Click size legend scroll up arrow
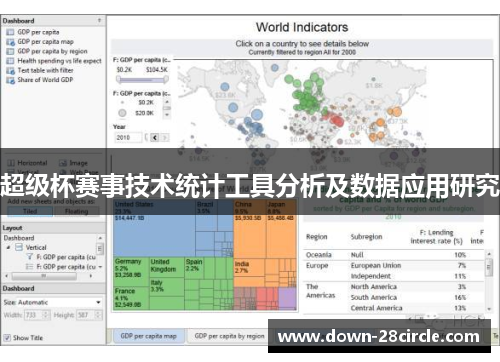The height and width of the screenshot is (362, 500). tap(167, 102)
